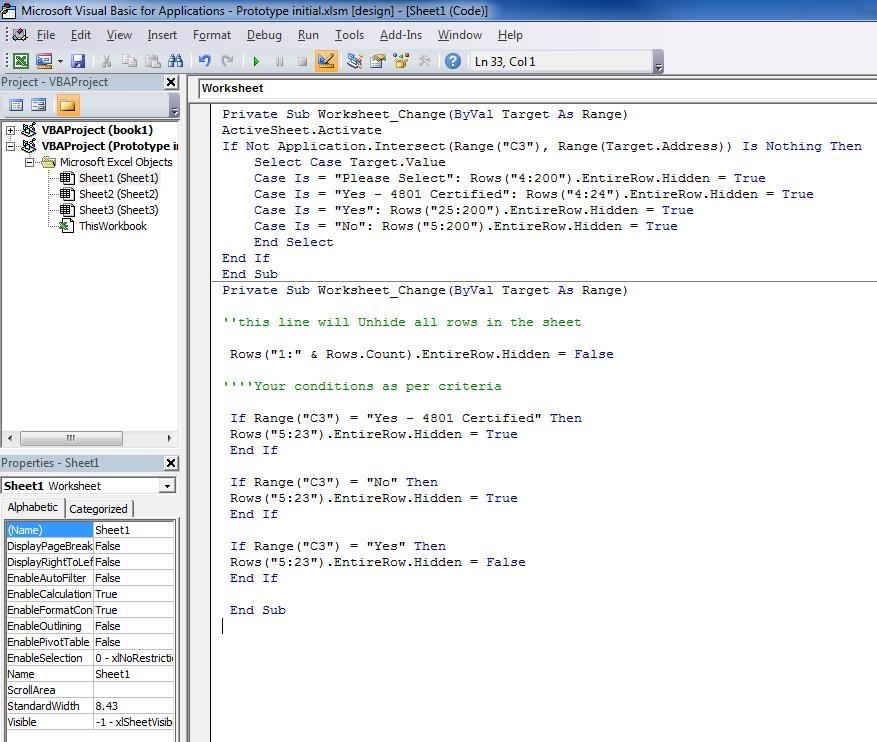Image resolution: width=877 pixels, height=742 pixels.
Task: Click the Save icon in toolbar
Action: [78, 61]
